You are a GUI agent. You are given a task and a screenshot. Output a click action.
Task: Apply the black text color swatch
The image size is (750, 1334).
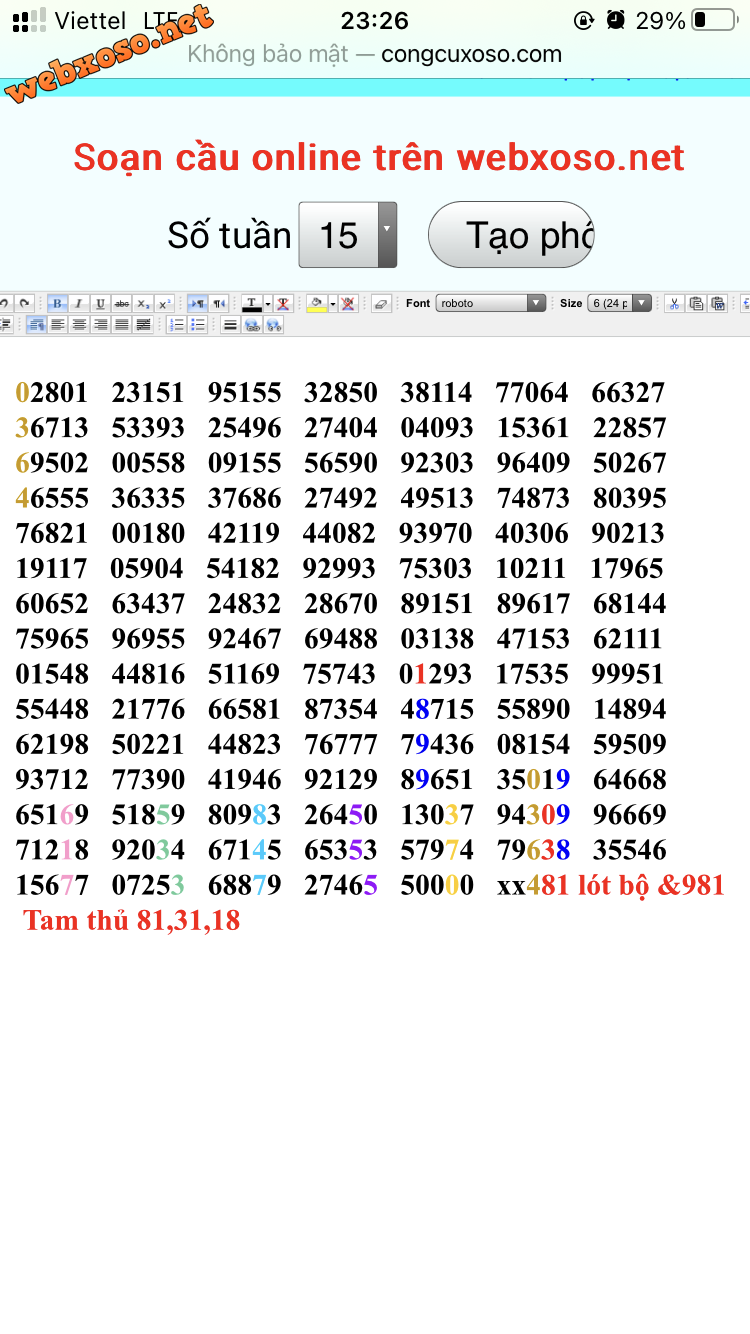[x=252, y=303]
